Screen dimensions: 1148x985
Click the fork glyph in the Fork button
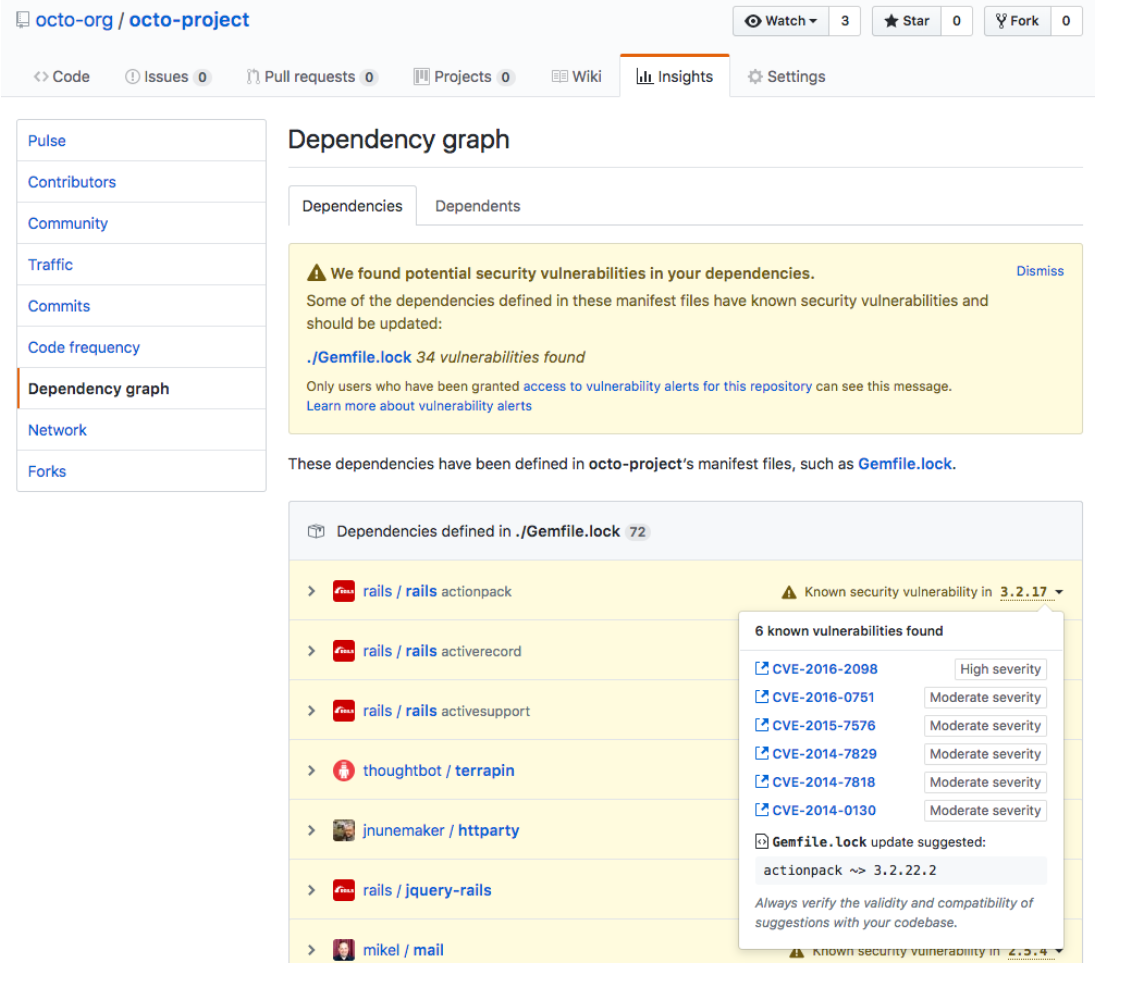(x=1000, y=20)
